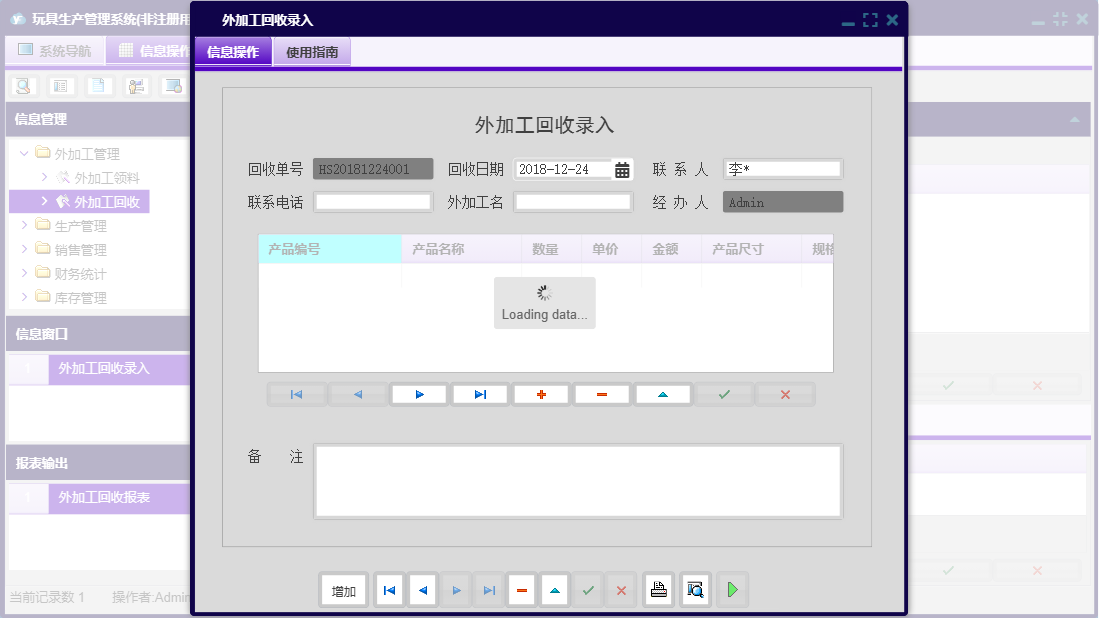
Task: Open print preview with the magnifier-printer icon
Action: coord(694,589)
